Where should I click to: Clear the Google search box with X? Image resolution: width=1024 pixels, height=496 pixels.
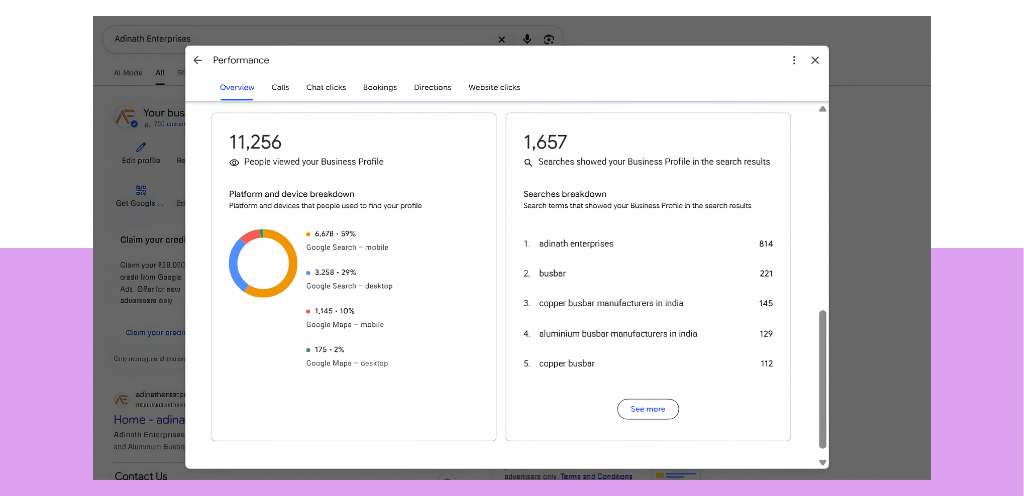[x=502, y=39]
